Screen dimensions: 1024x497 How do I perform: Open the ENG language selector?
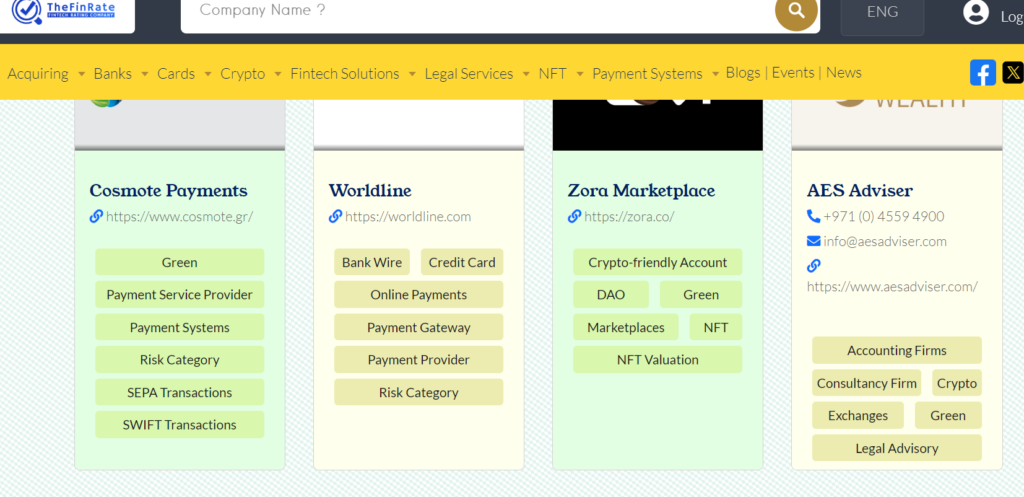click(x=882, y=13)
